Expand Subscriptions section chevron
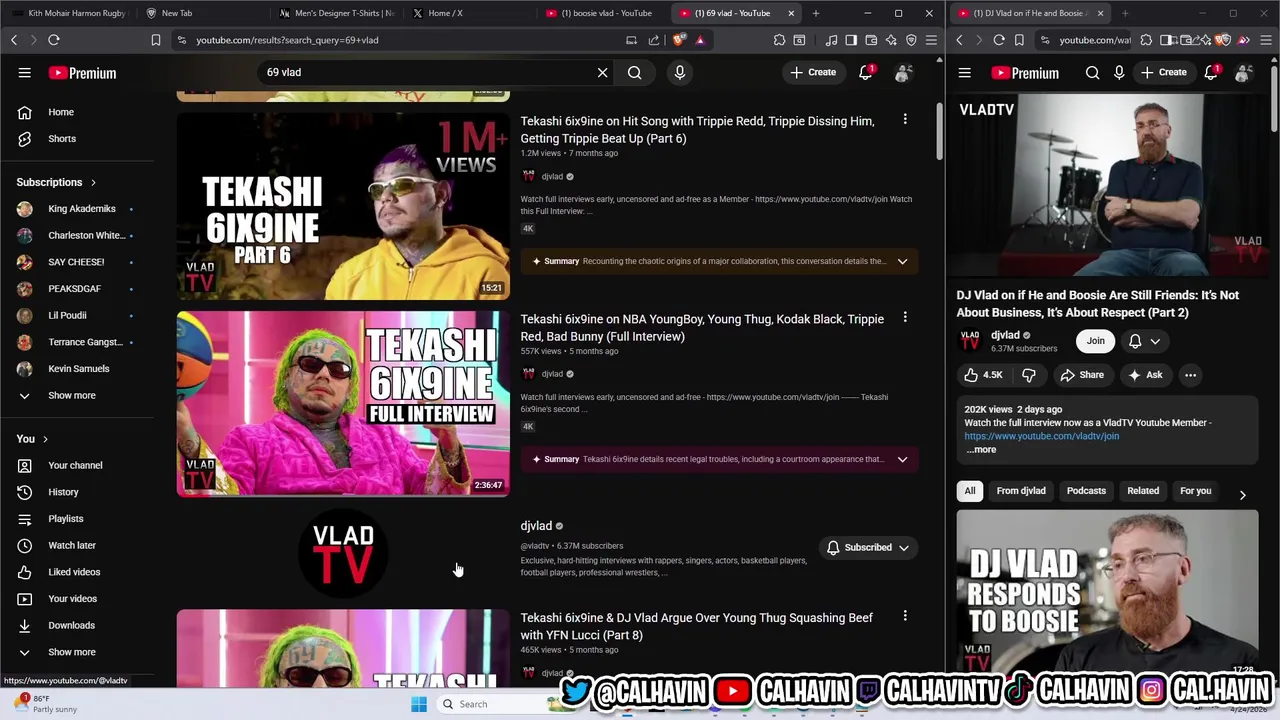 (93, 182)
